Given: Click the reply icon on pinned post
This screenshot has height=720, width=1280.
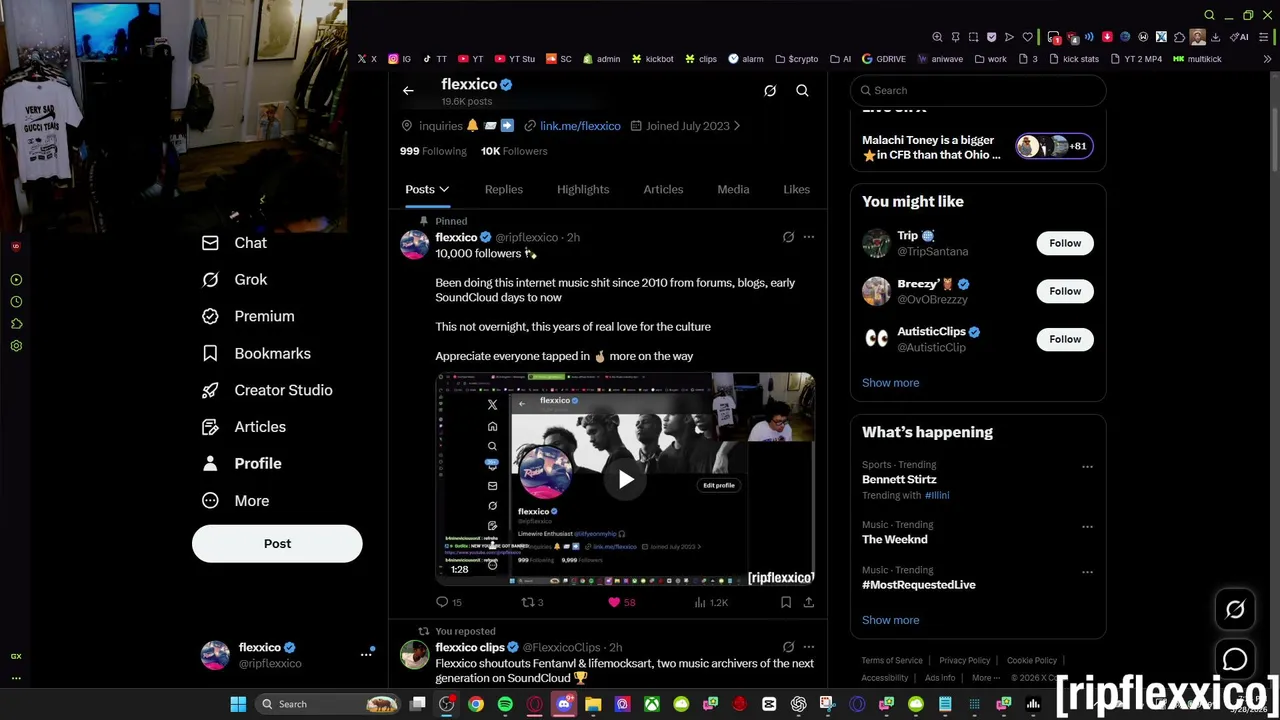Looking at the screenshot, I should 442,602.
